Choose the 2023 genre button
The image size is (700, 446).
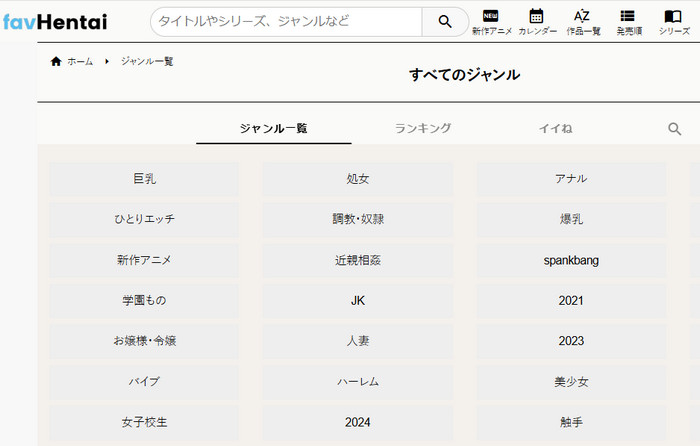click(x=571, y=341)
